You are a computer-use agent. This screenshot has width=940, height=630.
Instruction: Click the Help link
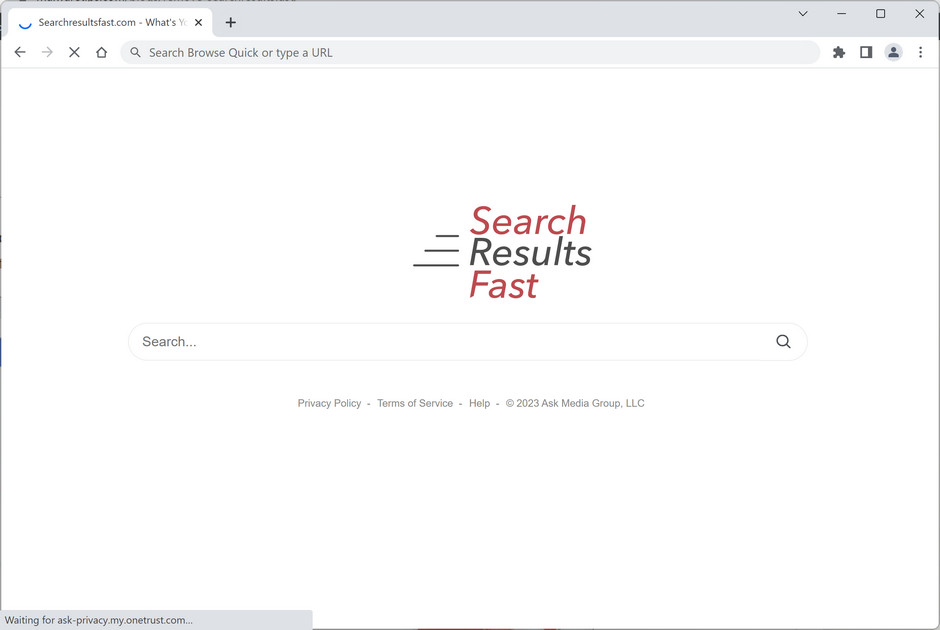479,403
